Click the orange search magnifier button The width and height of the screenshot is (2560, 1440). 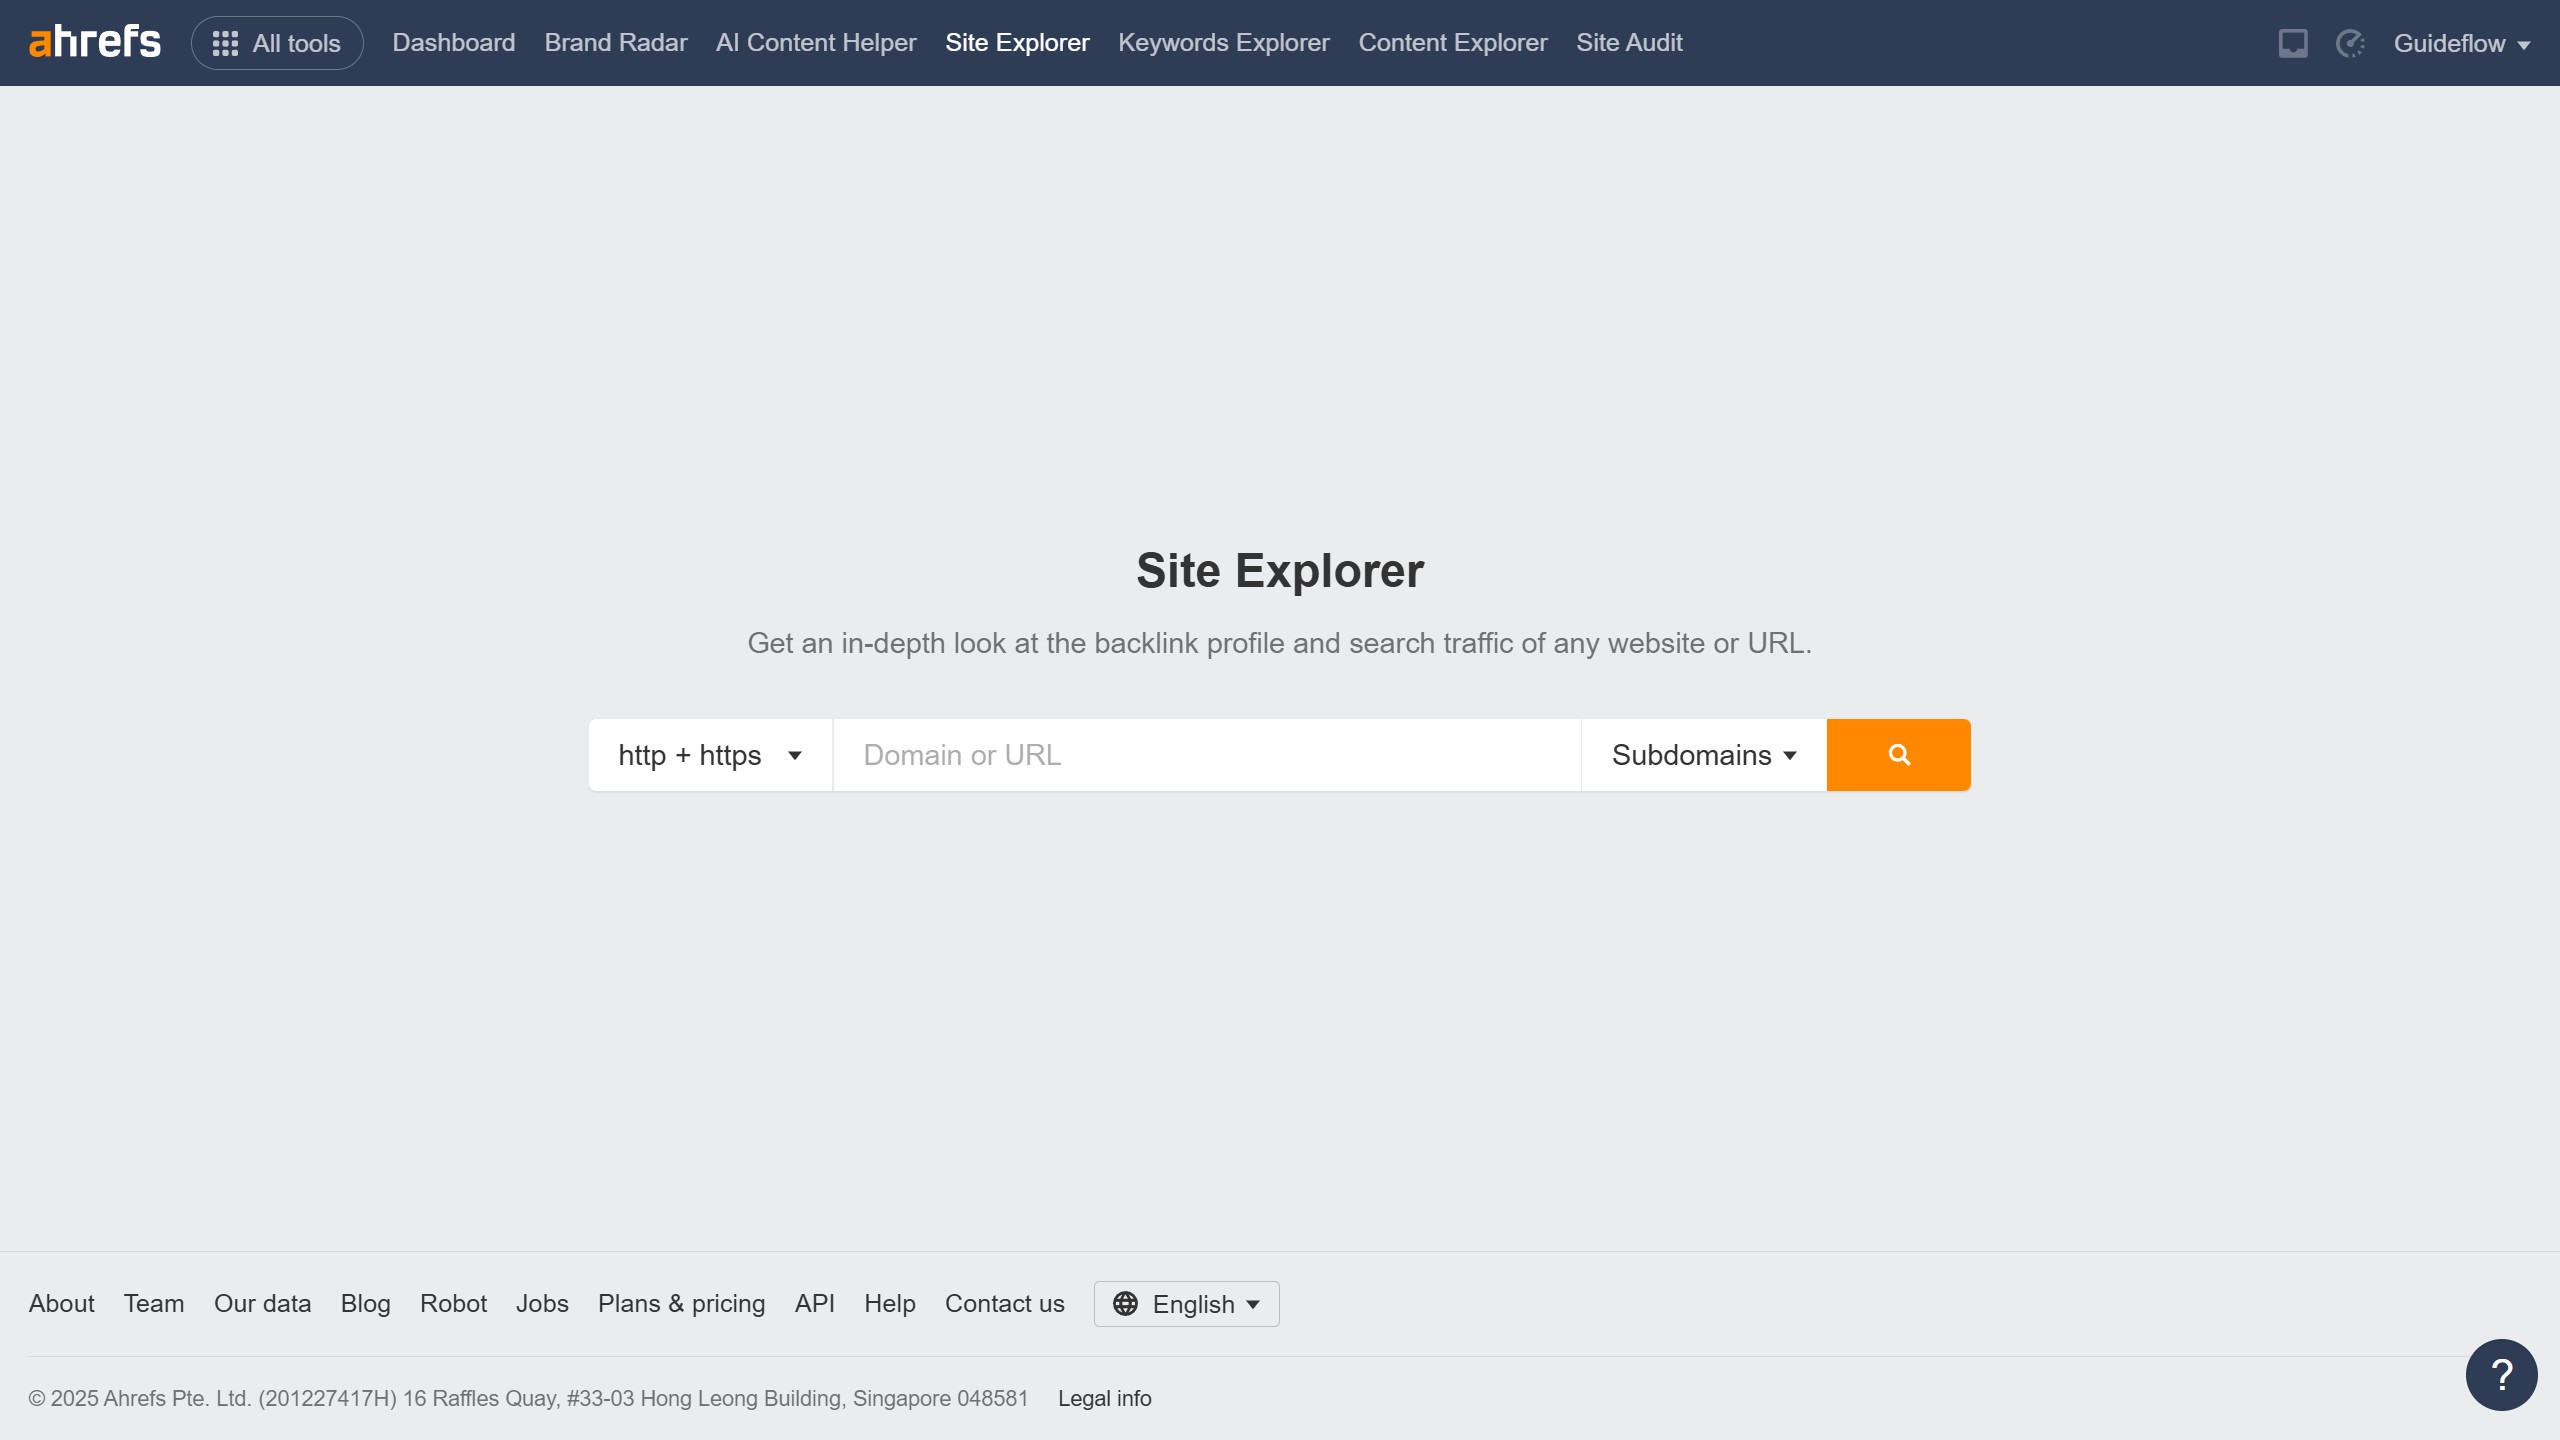[x=1898, y=755]
